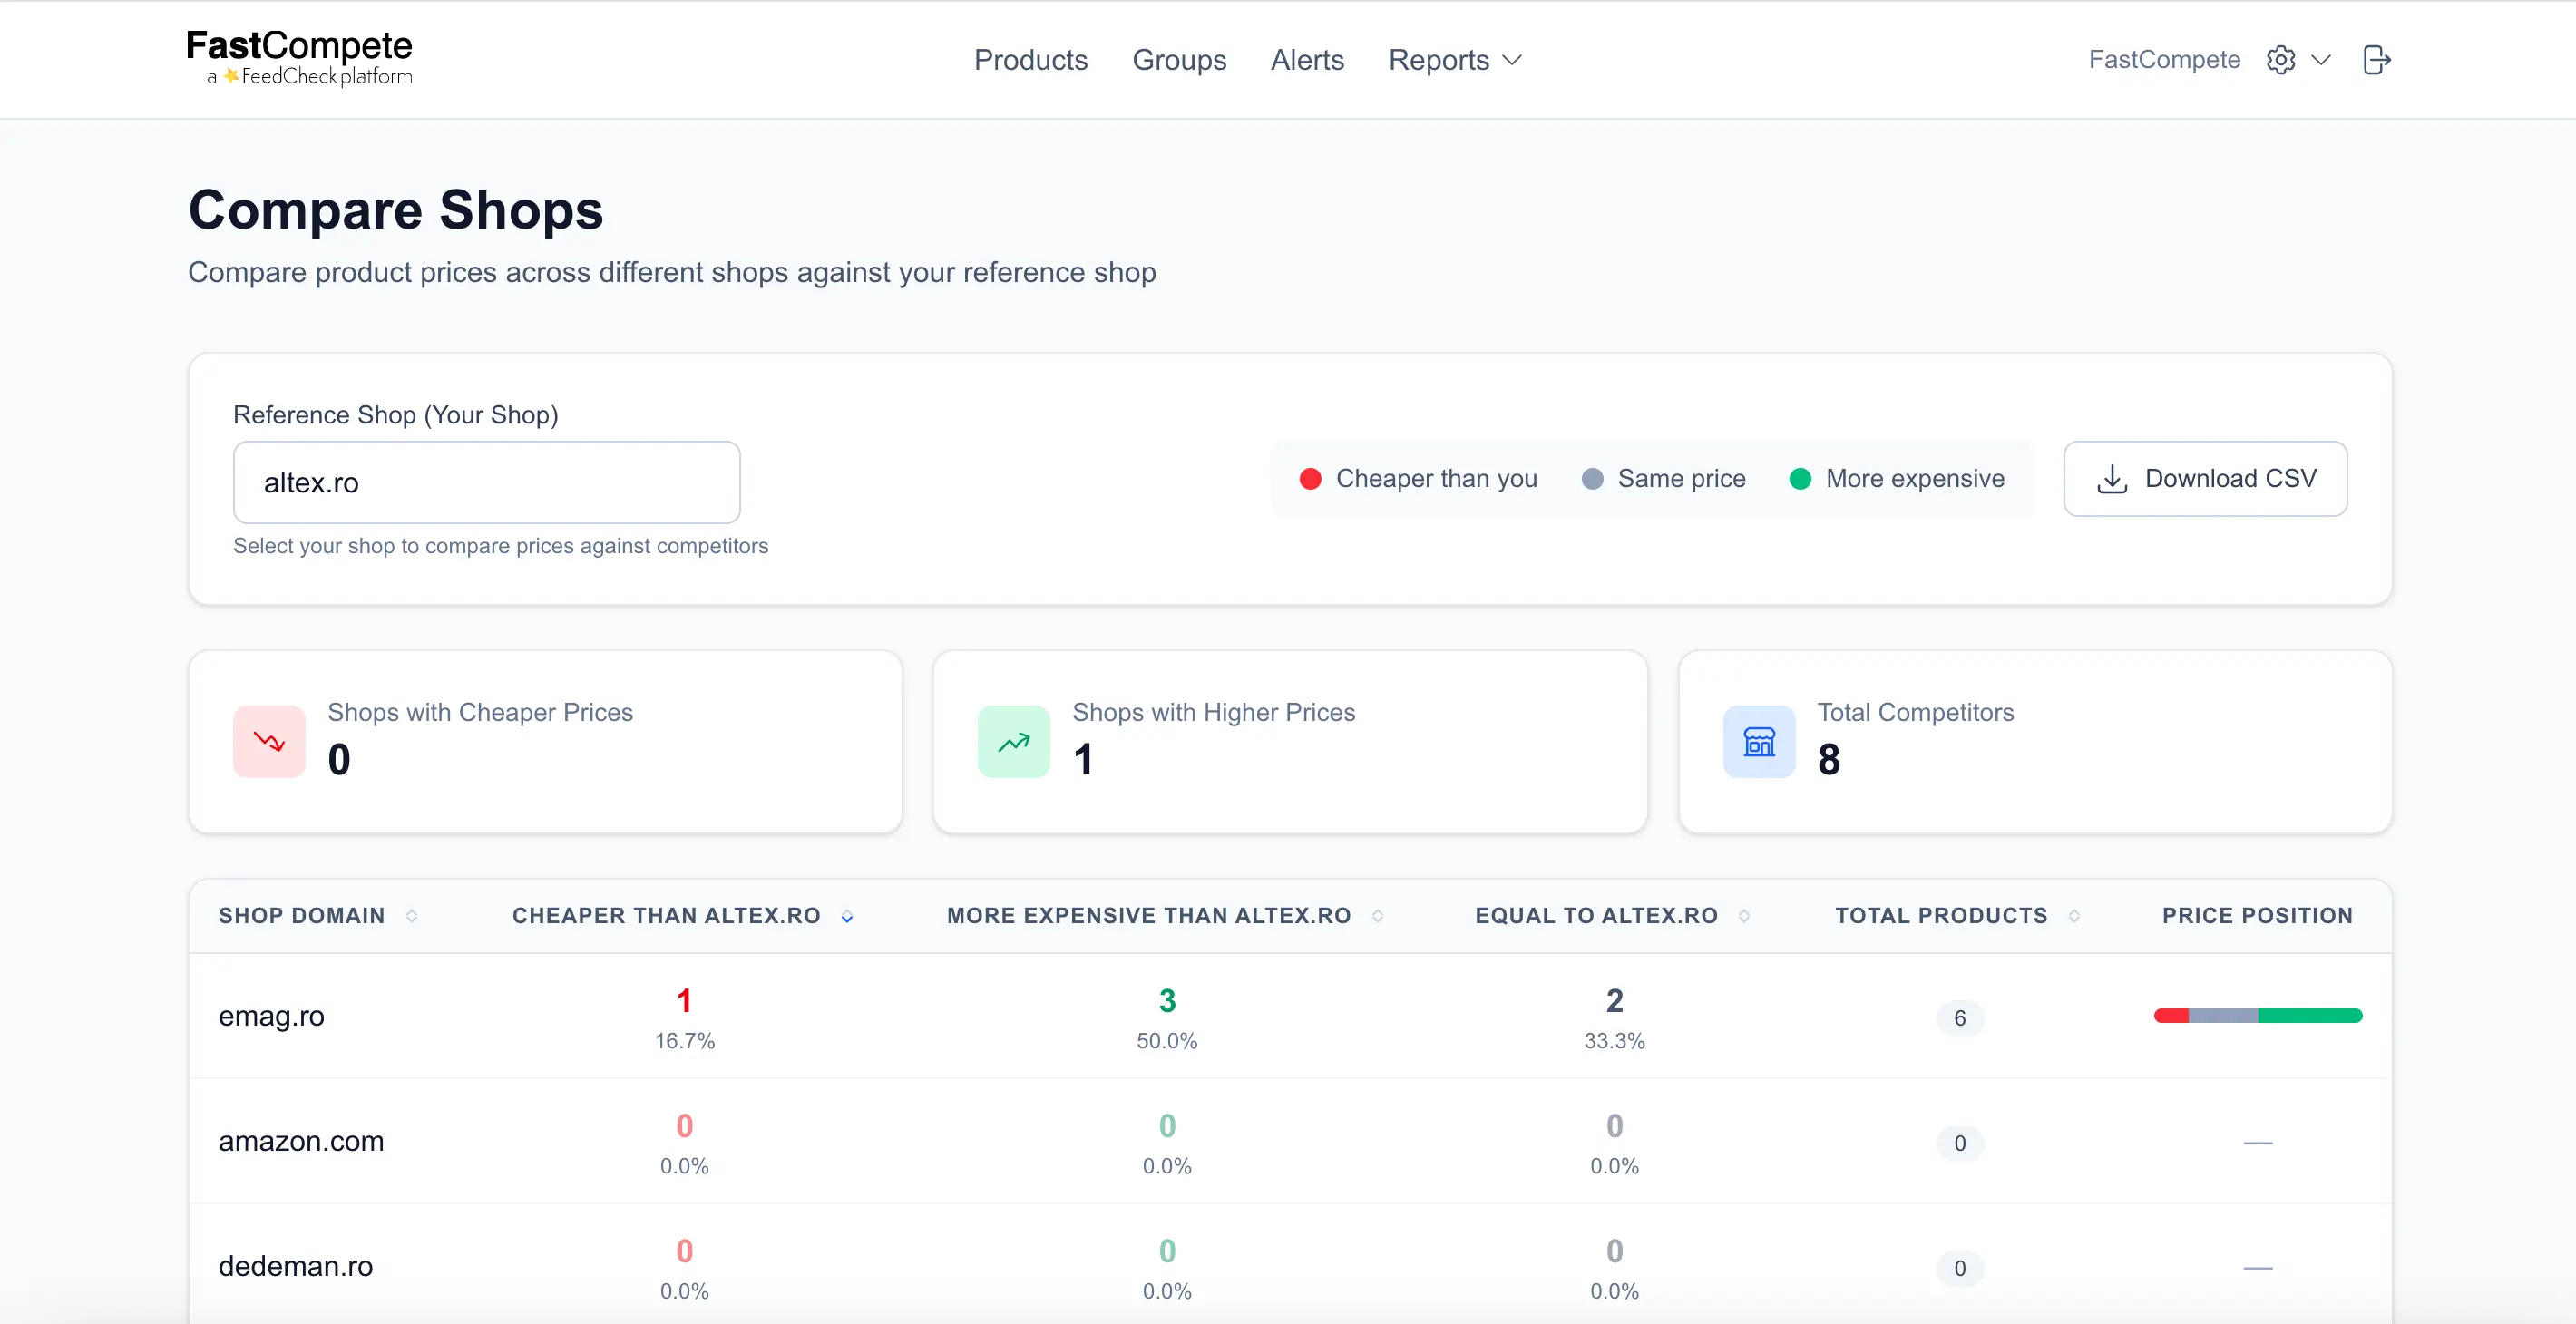The height and width of the screenshot is (1324, 2576).
Task: Open the Alerts menu
Action: point(1307,60)
